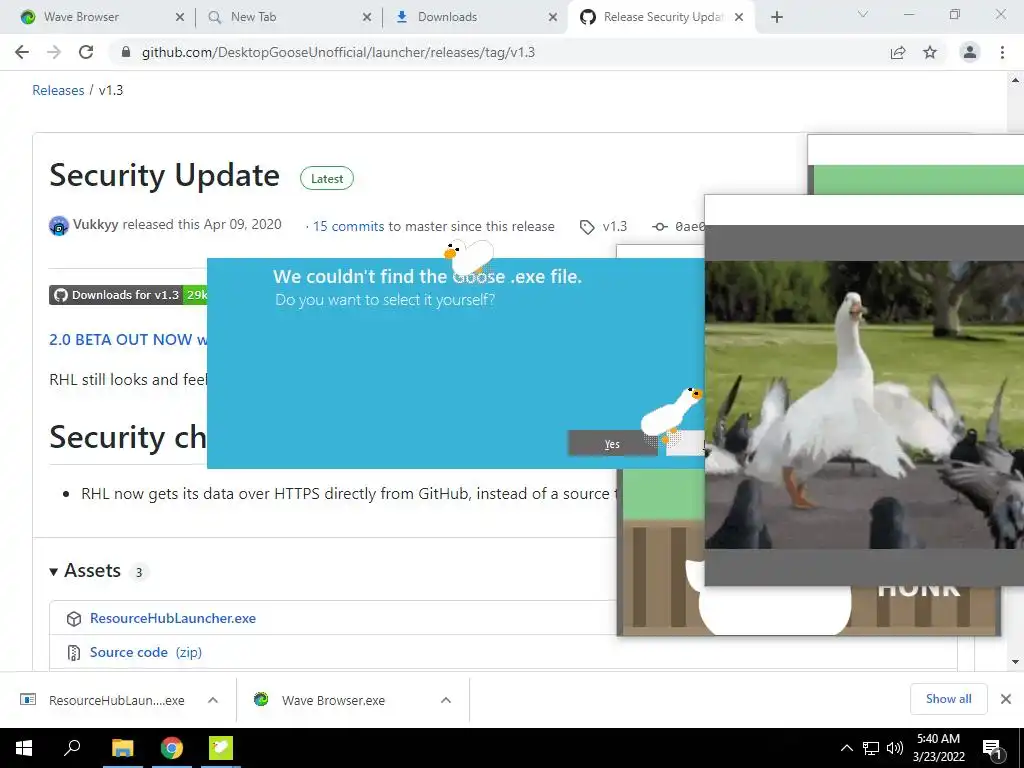This screenshot has height=768, width=1024.
Task: Expand options for ResourceHubLaun....exe download
Action: point(213,700)
